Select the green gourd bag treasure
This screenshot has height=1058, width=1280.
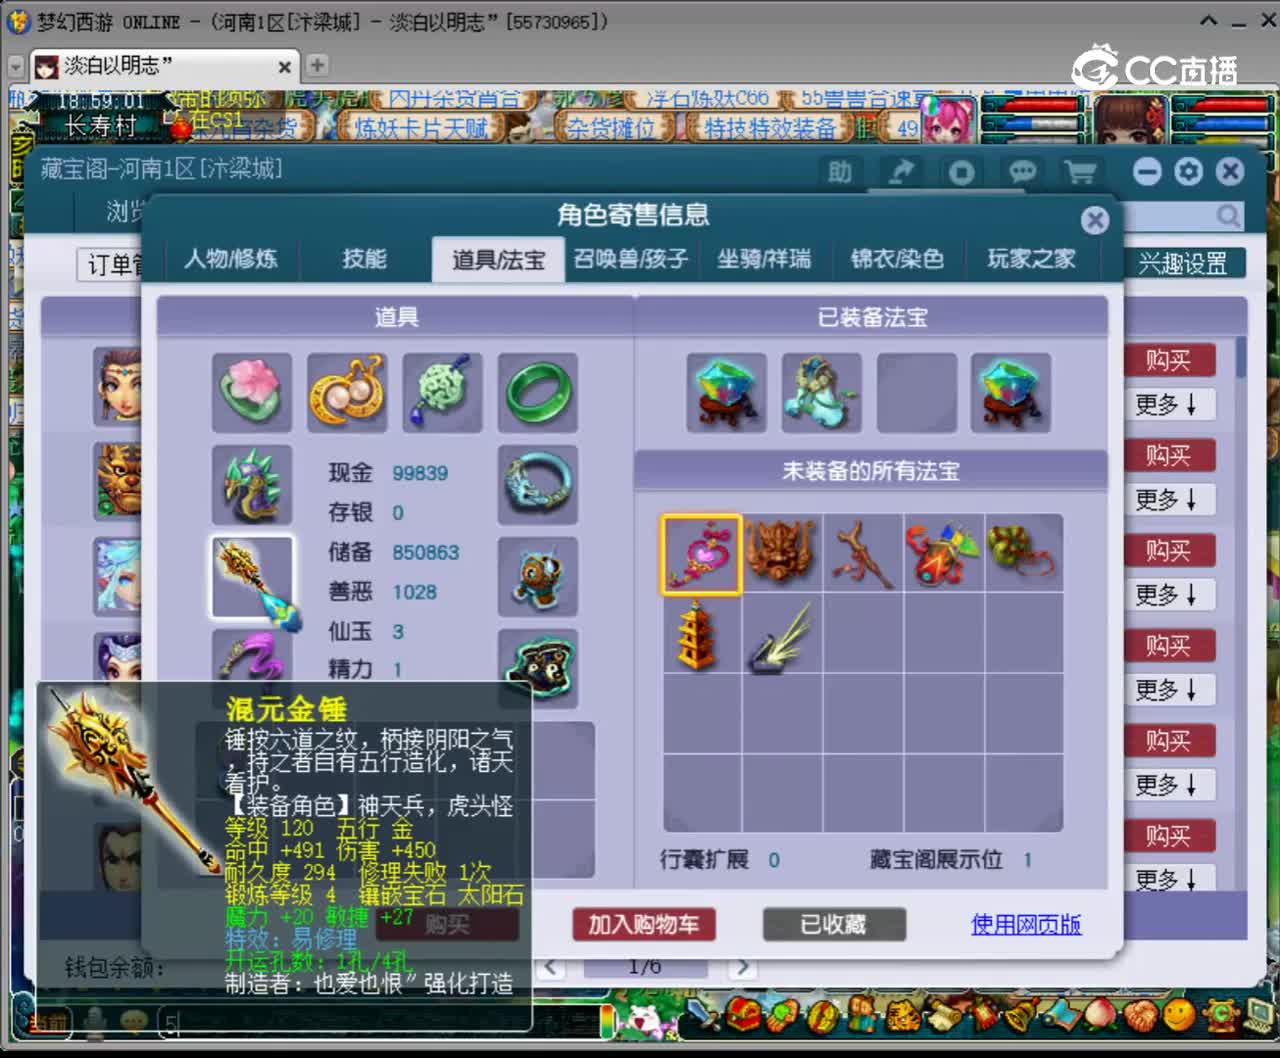pyautogui.click(x=1023, y=554)
